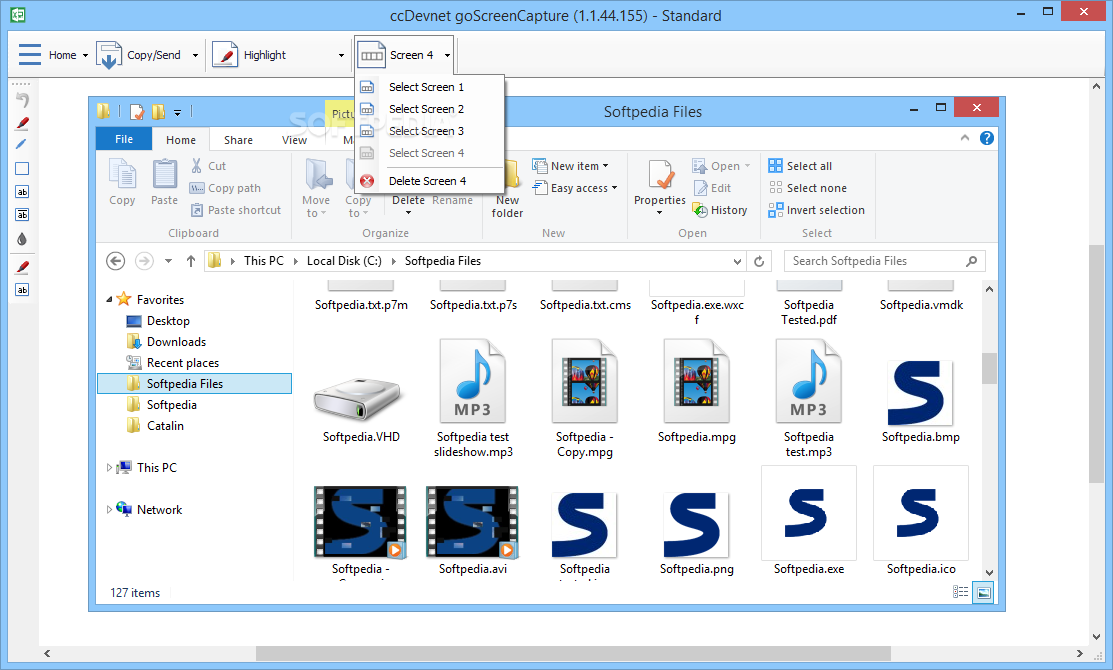Switch to the Share ribbon tab
This screenshot has width=1113, height=670.
pos(238,140)
